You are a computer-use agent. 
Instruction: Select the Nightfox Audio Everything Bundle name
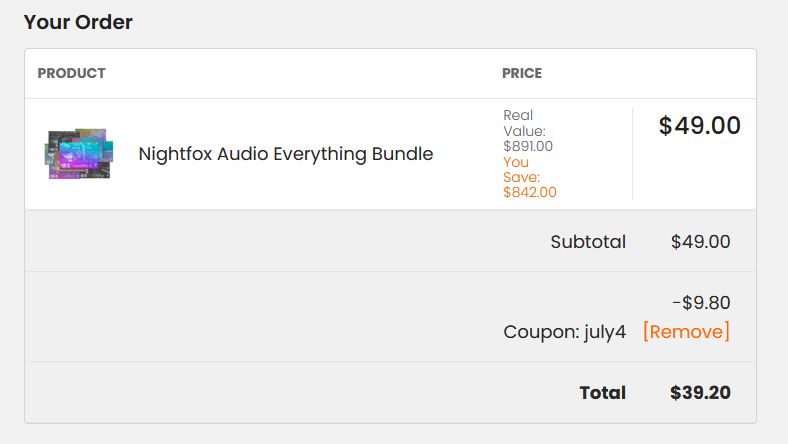pyautogui.click(x=285, y=154)
